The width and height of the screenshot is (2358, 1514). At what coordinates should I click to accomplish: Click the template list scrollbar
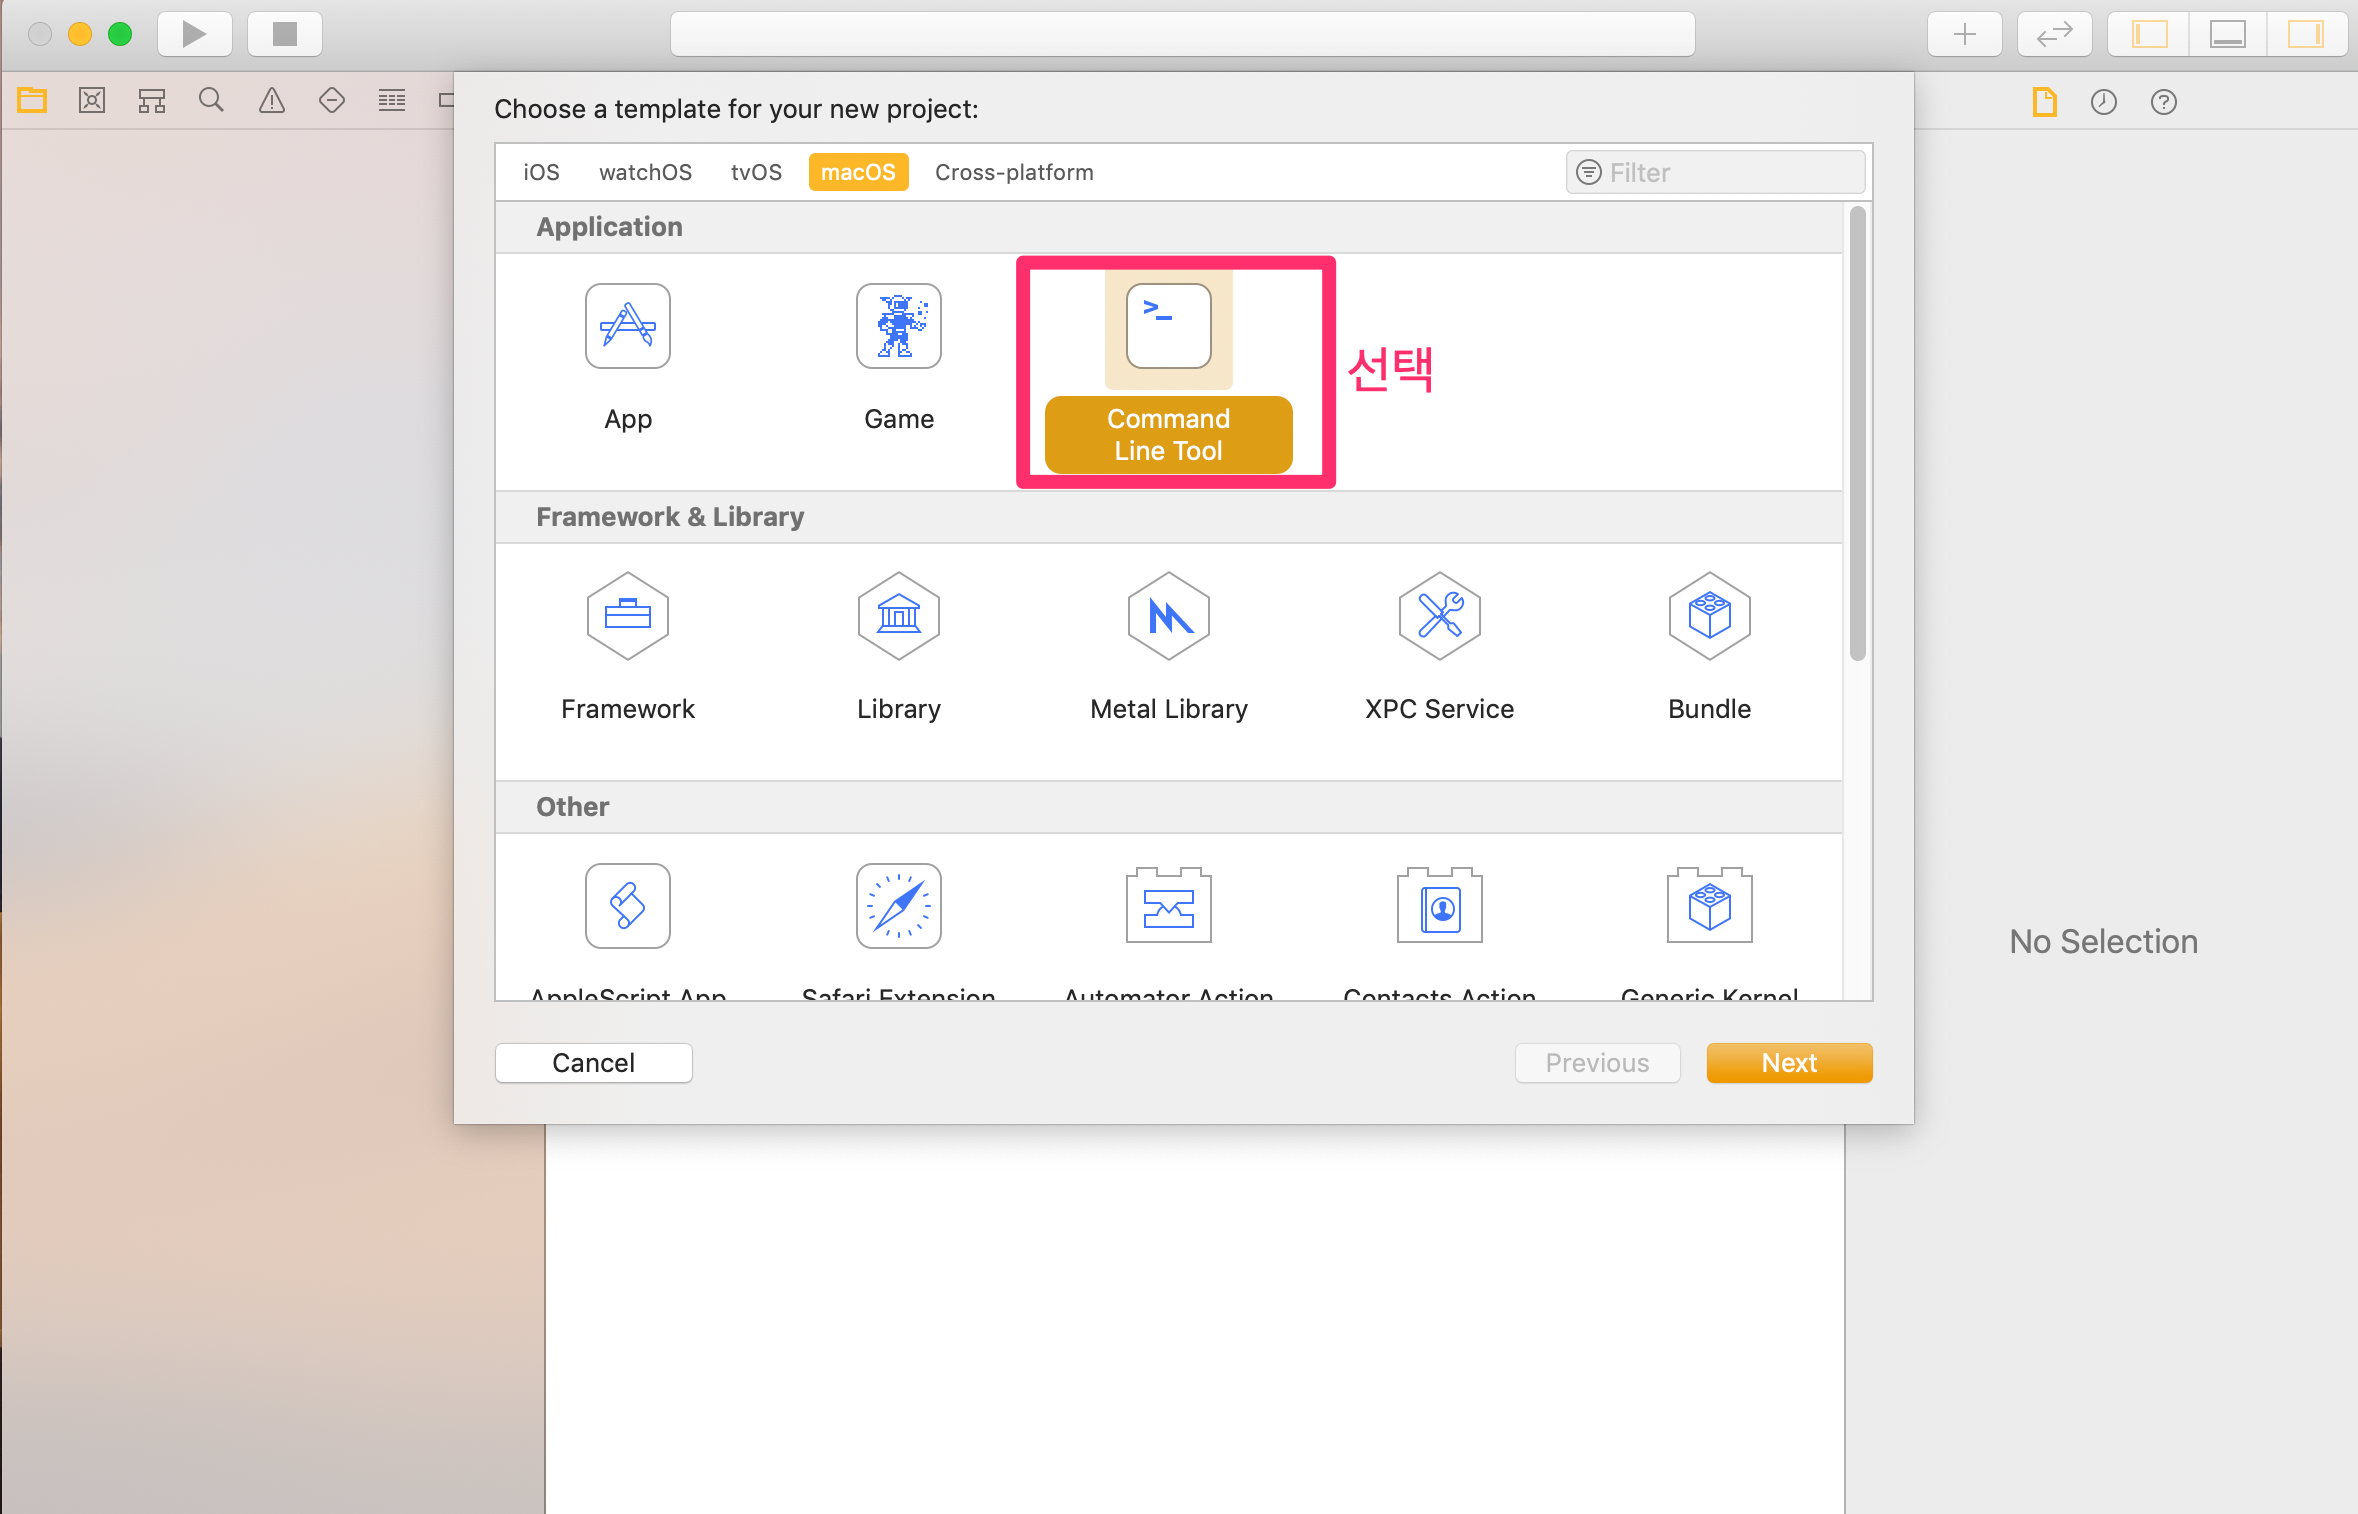1857,434
